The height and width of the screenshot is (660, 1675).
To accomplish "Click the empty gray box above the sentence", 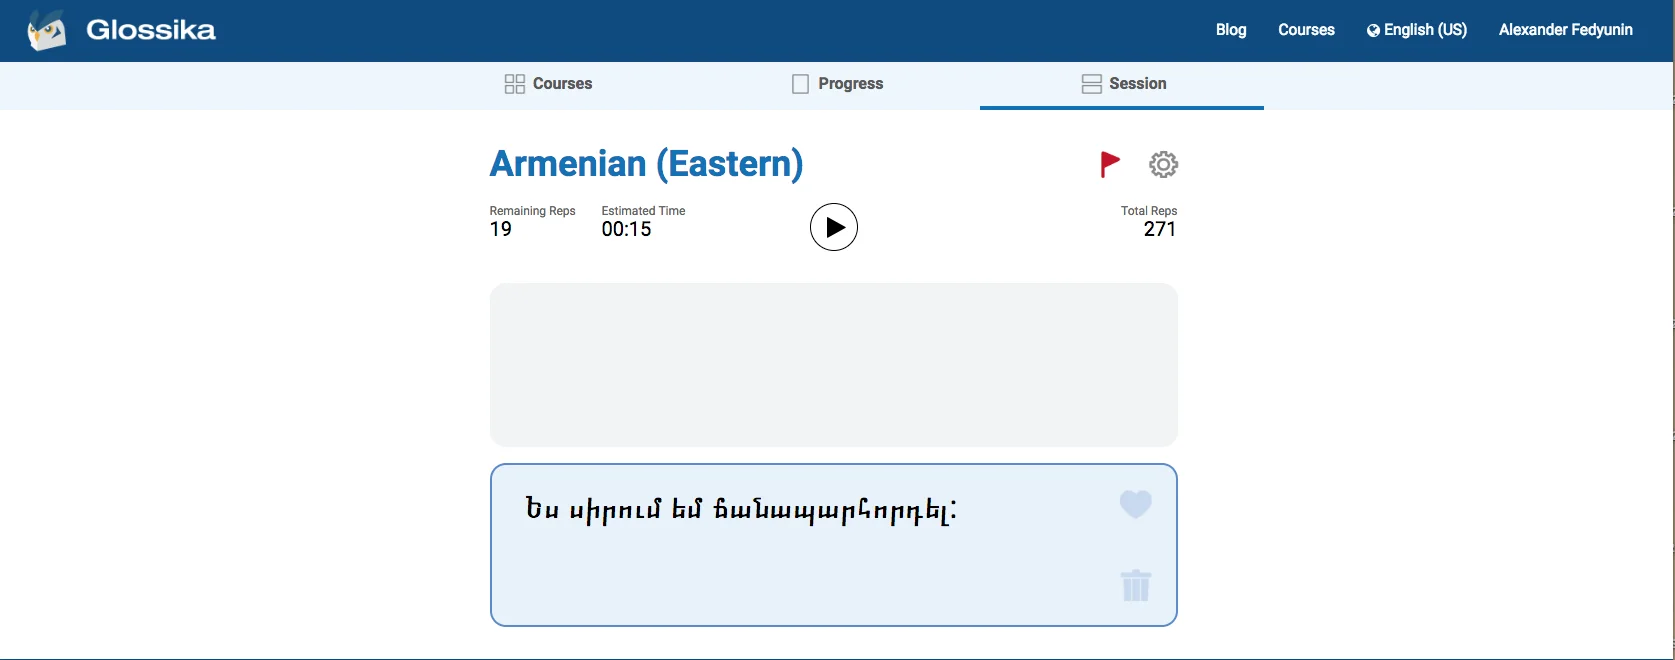I will [833, 365].
